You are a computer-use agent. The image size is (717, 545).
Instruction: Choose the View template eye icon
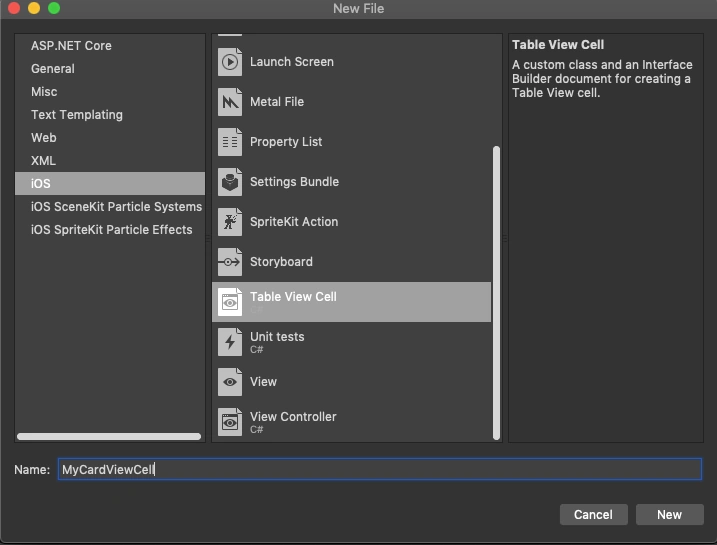tap(230, 382)
